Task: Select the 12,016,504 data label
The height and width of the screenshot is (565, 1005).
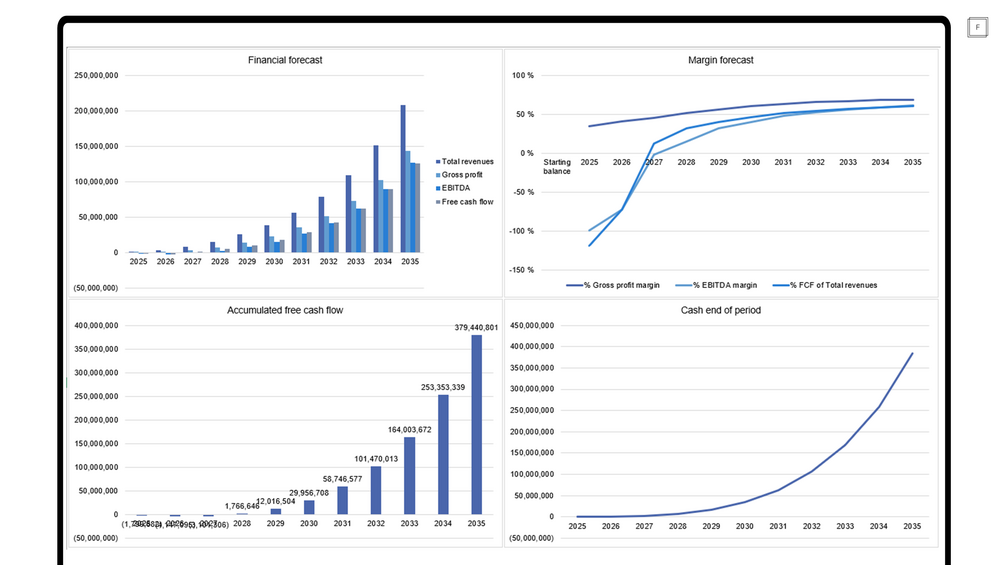Action: click(276, 502)
